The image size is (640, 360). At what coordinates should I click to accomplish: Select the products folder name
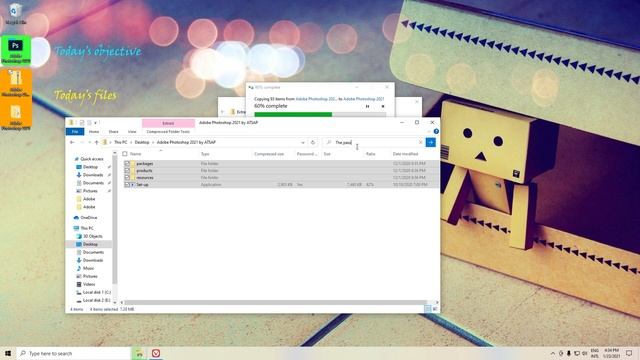pyautogui.click(x=144, y=171)
